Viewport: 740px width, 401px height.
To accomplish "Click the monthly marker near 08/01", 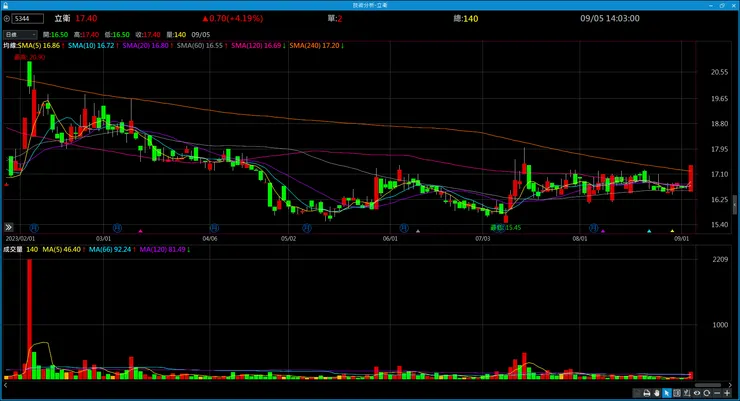I will 594,228.
